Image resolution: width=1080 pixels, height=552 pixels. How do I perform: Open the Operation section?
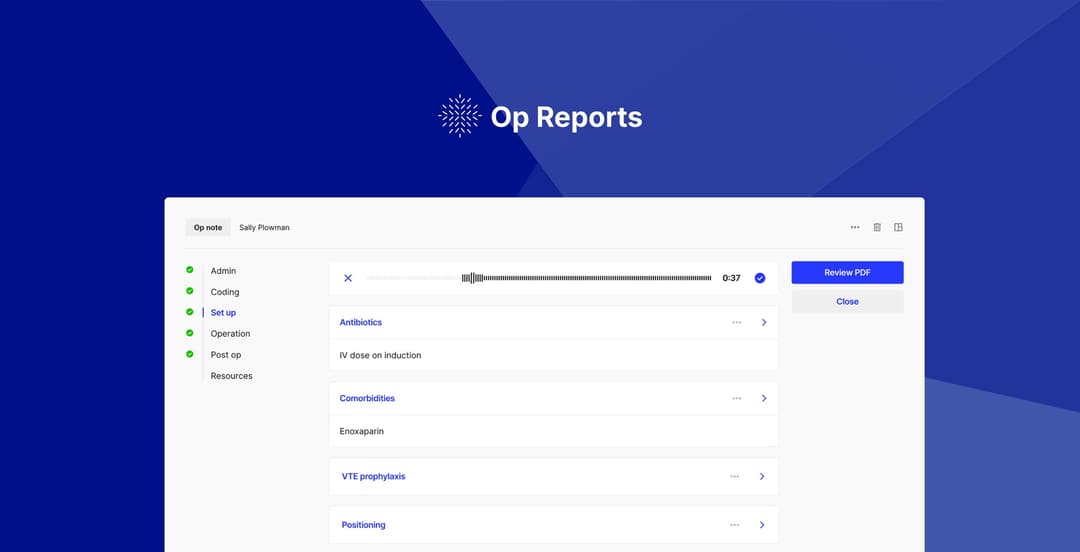pyautogui.click(x=231, y=334)
